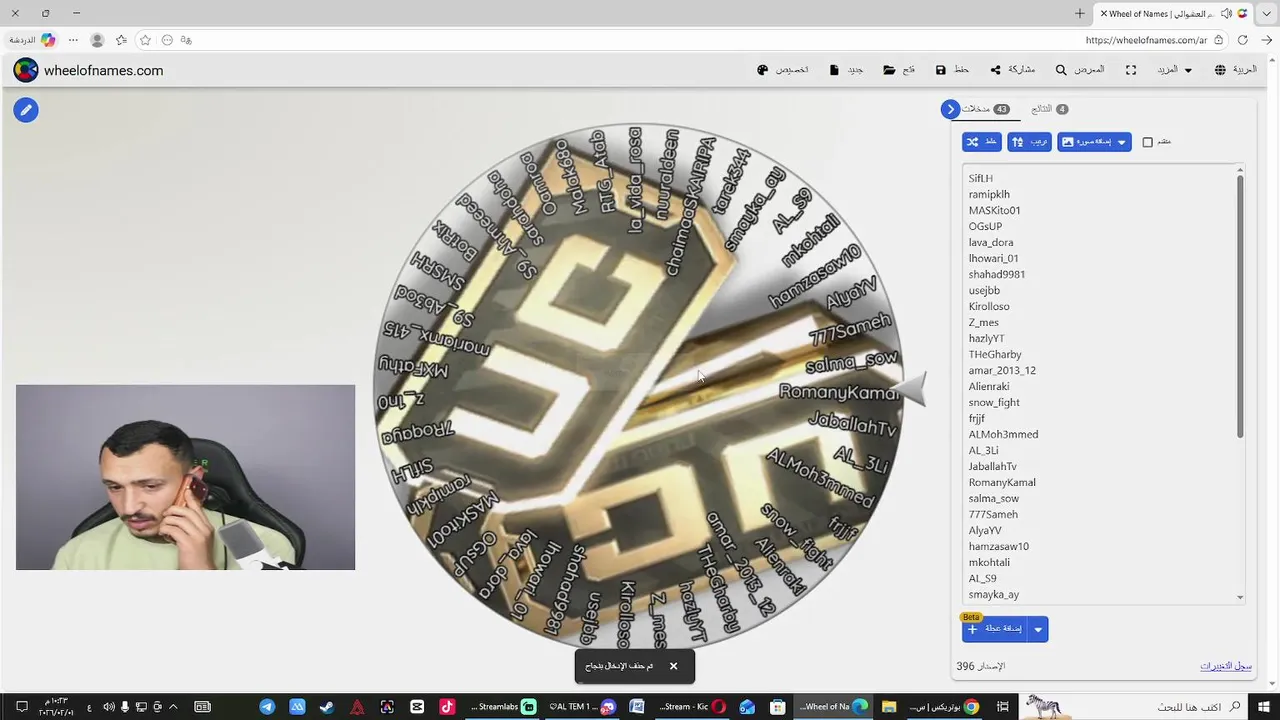This screenshot has width=1280, height=720.
Task: Open the Windows Start menu
Action: (x=1262, y=707)
